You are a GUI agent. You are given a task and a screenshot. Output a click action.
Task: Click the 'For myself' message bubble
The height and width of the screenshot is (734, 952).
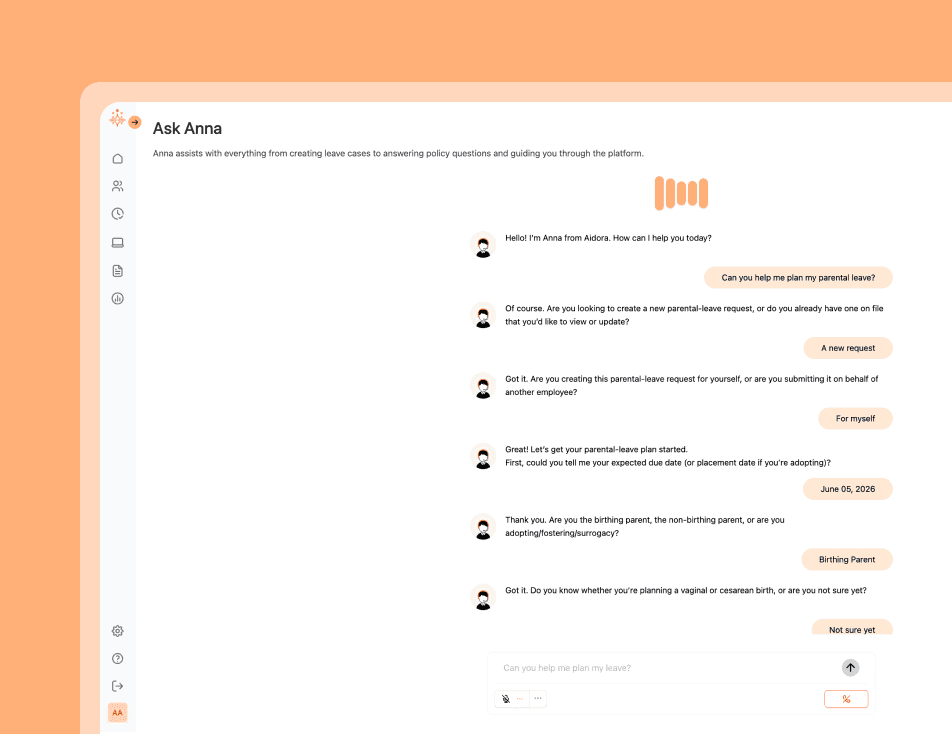855,418
